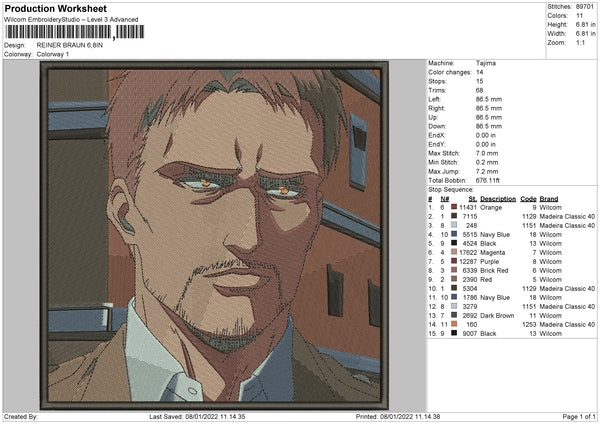Click the Black swatch beside stitch count 4524
The height and width of the screenshot is (424, 600).
point(454,243)
